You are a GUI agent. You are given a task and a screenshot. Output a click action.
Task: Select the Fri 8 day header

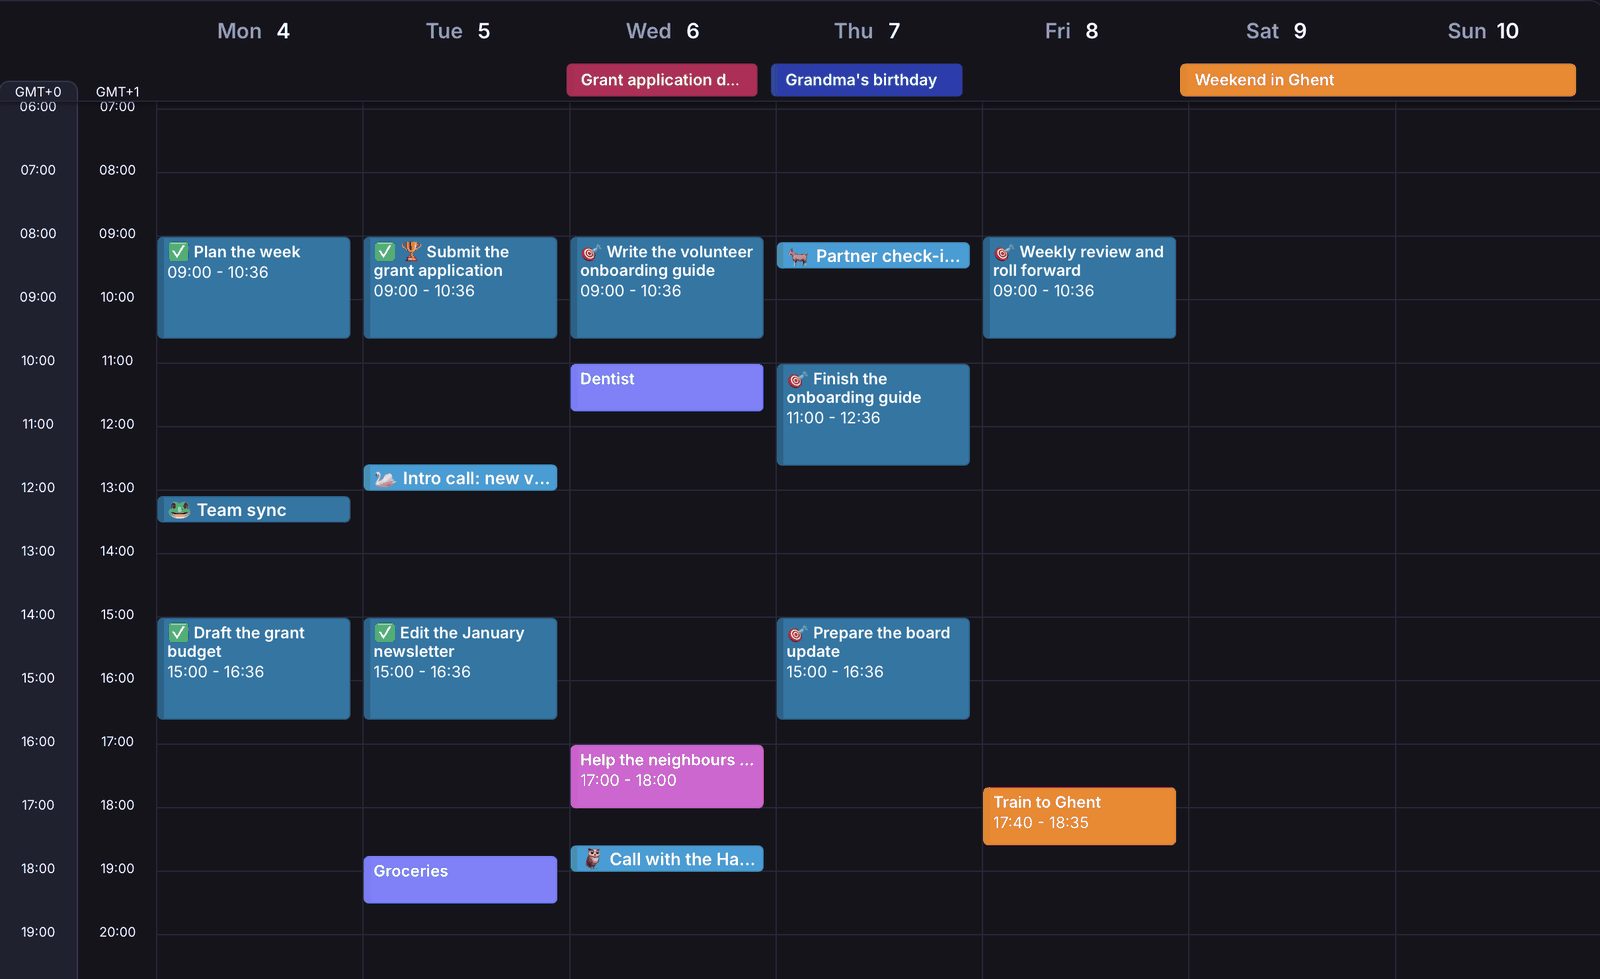1072,31
